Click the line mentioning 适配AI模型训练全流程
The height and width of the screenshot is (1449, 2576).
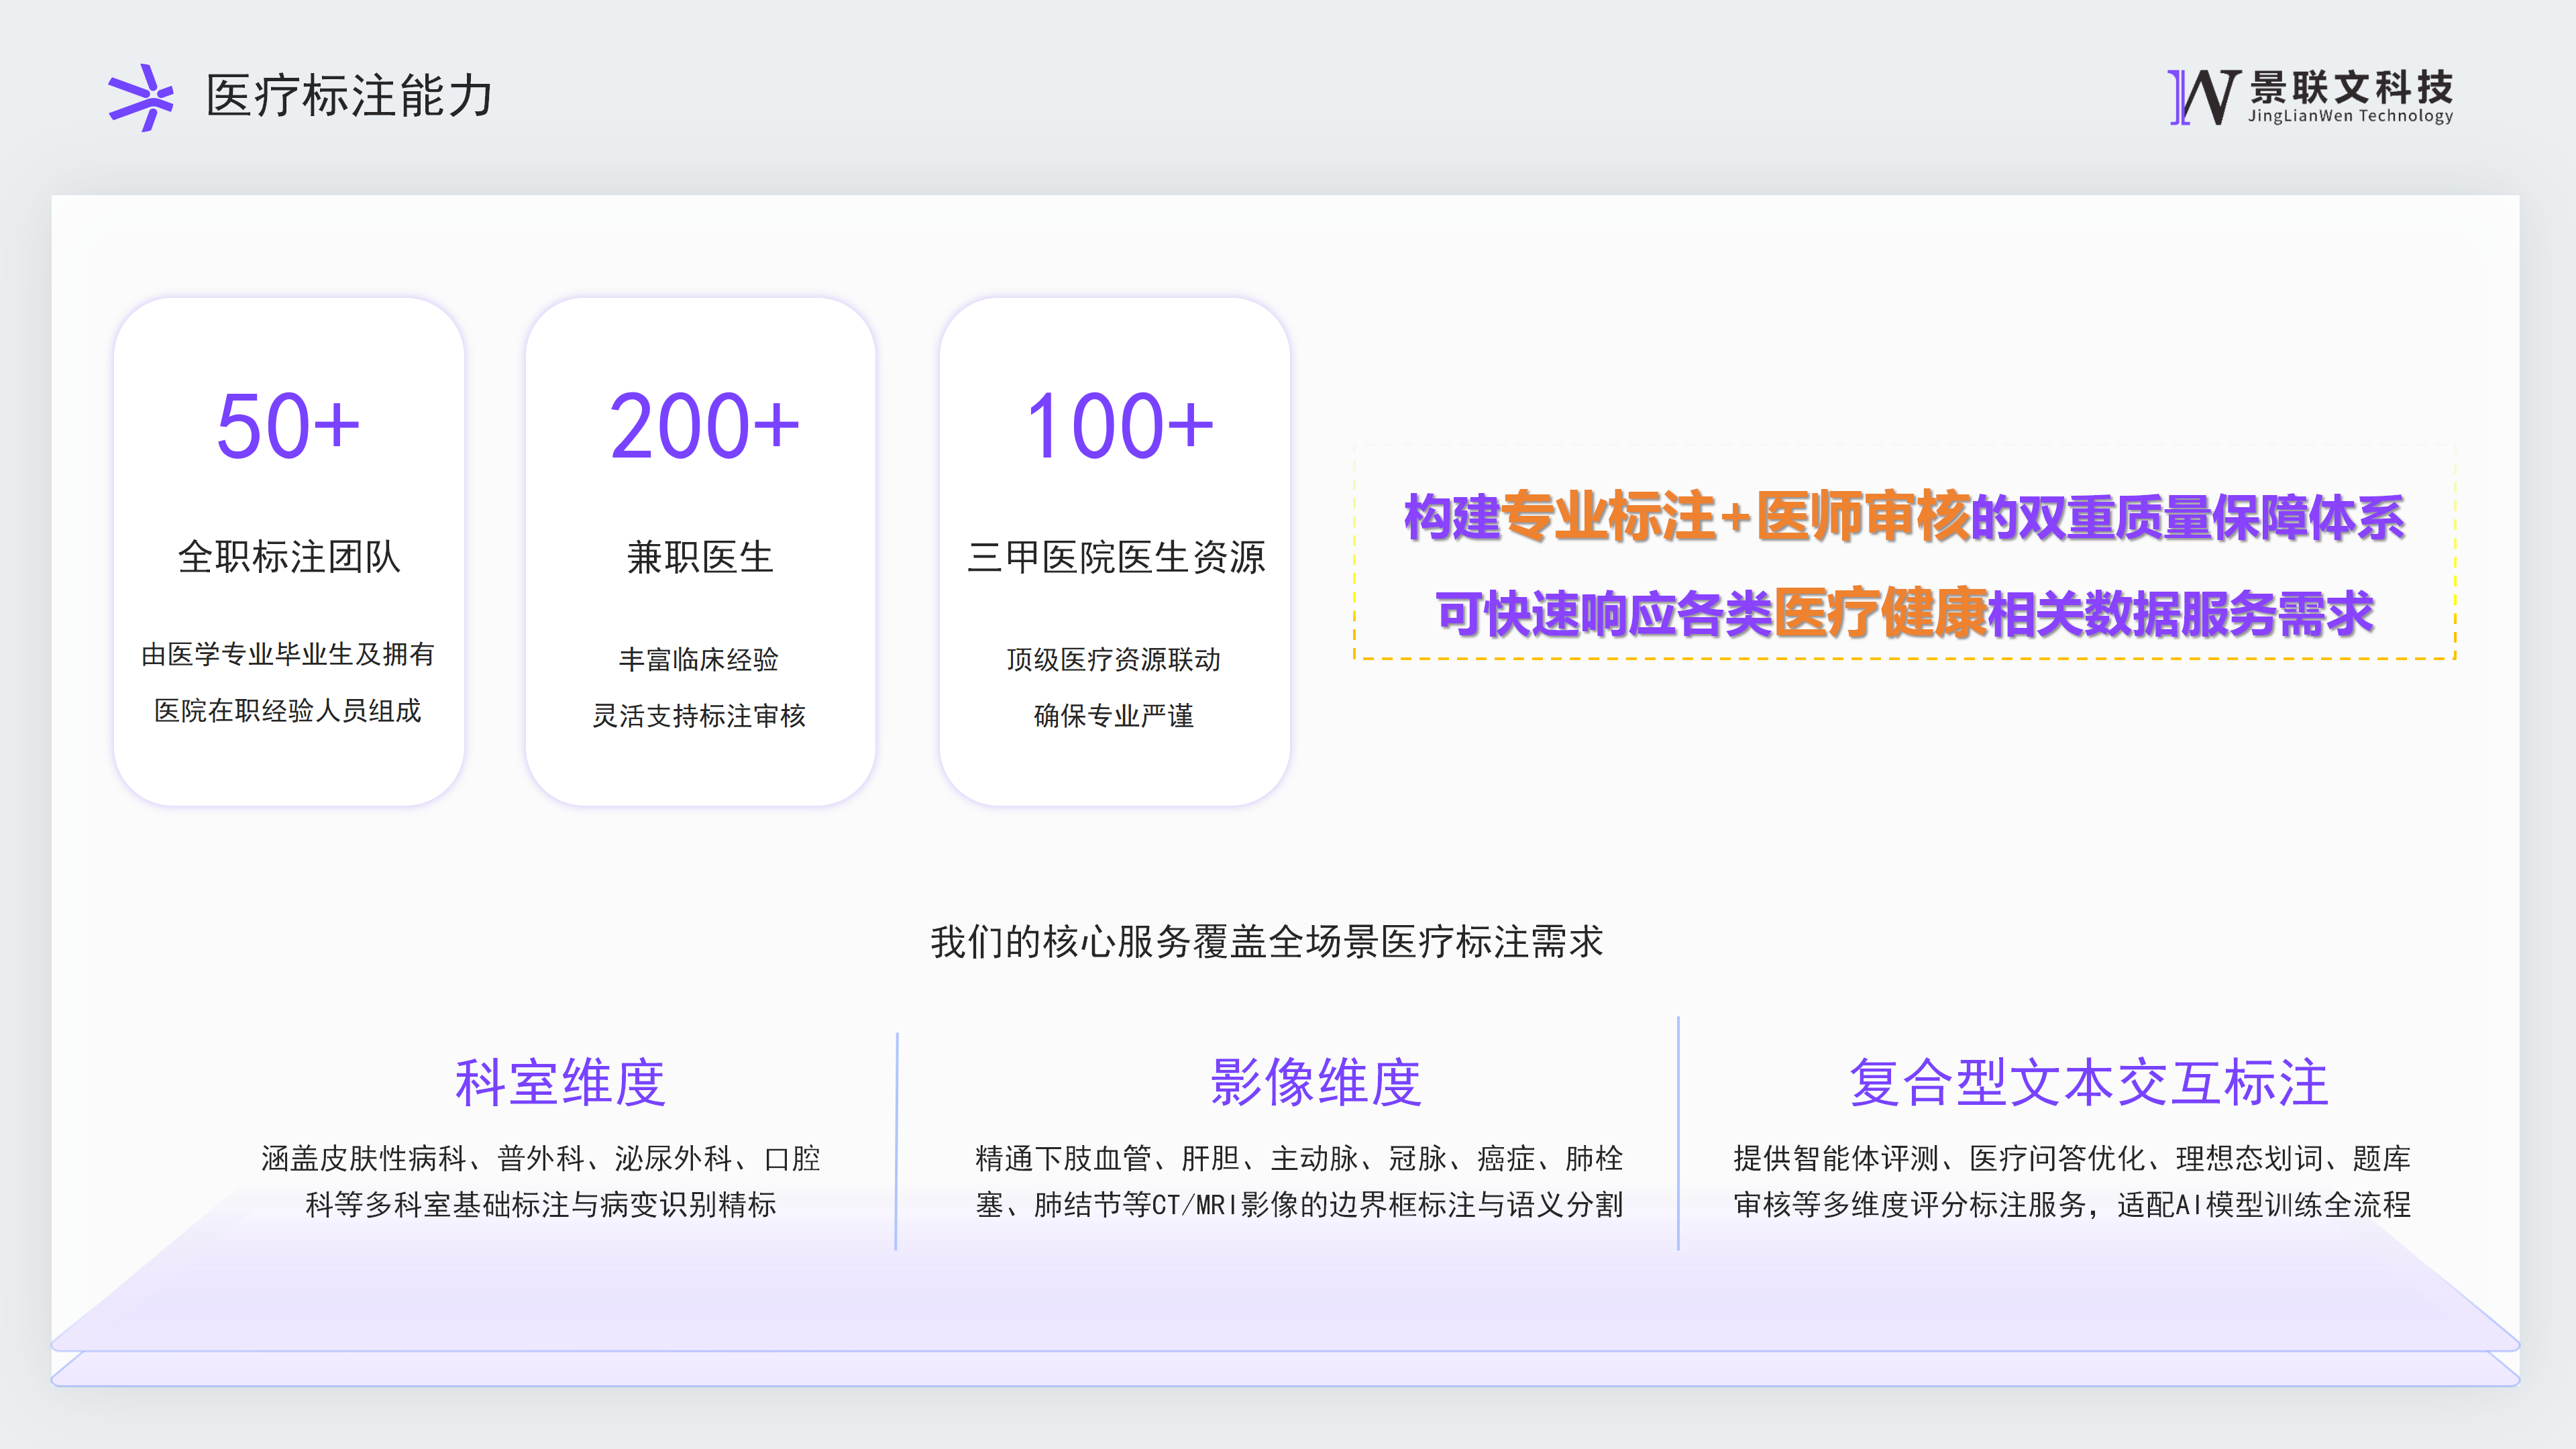pos(2072,1205)
